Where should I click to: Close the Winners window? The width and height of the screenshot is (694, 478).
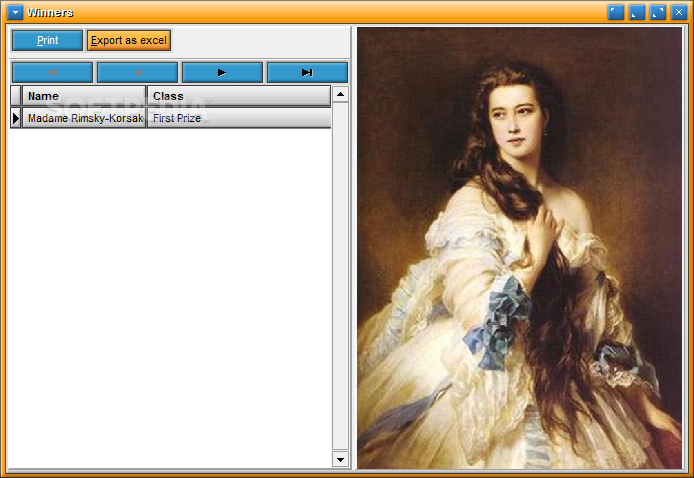tap(679, 12)
